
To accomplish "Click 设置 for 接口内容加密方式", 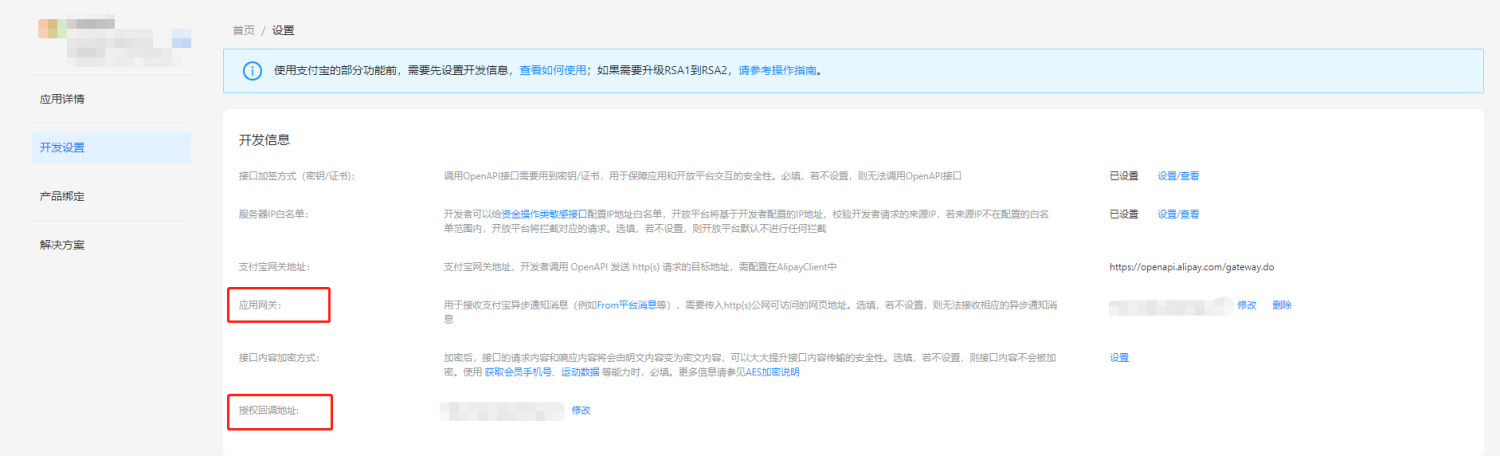I will point(1119,358).
